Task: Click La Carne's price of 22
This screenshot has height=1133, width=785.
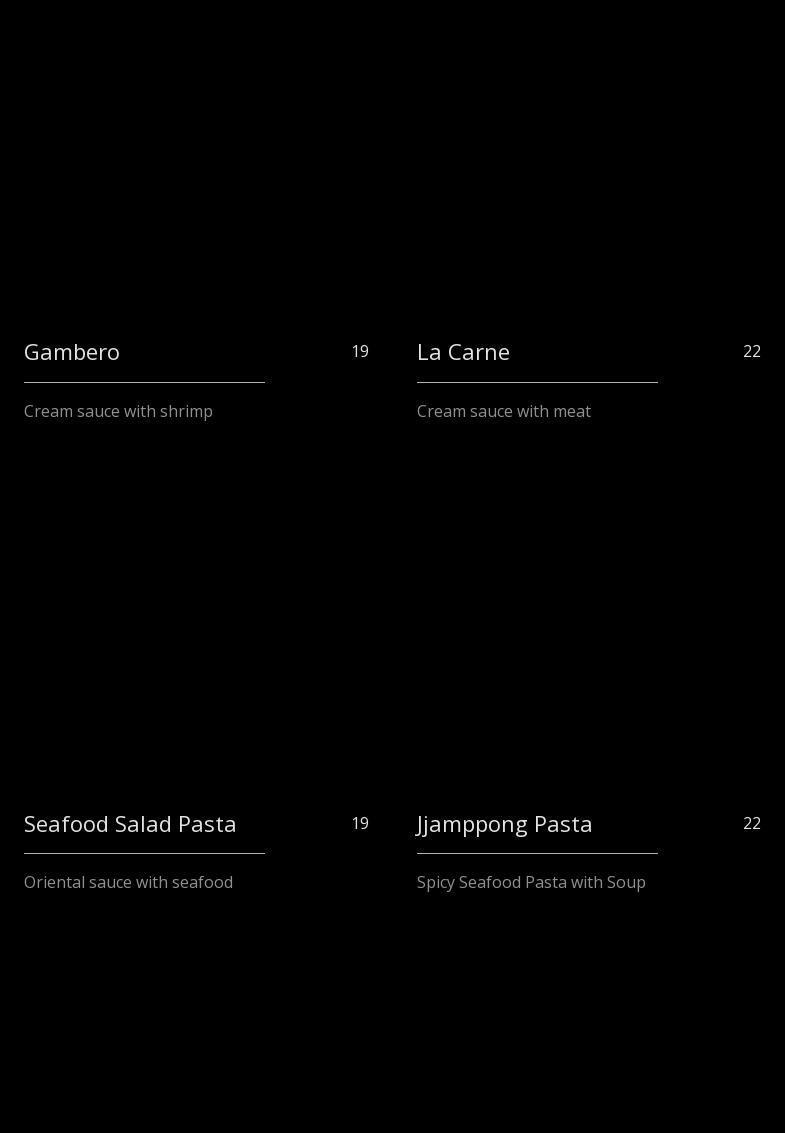Action: 752,352
